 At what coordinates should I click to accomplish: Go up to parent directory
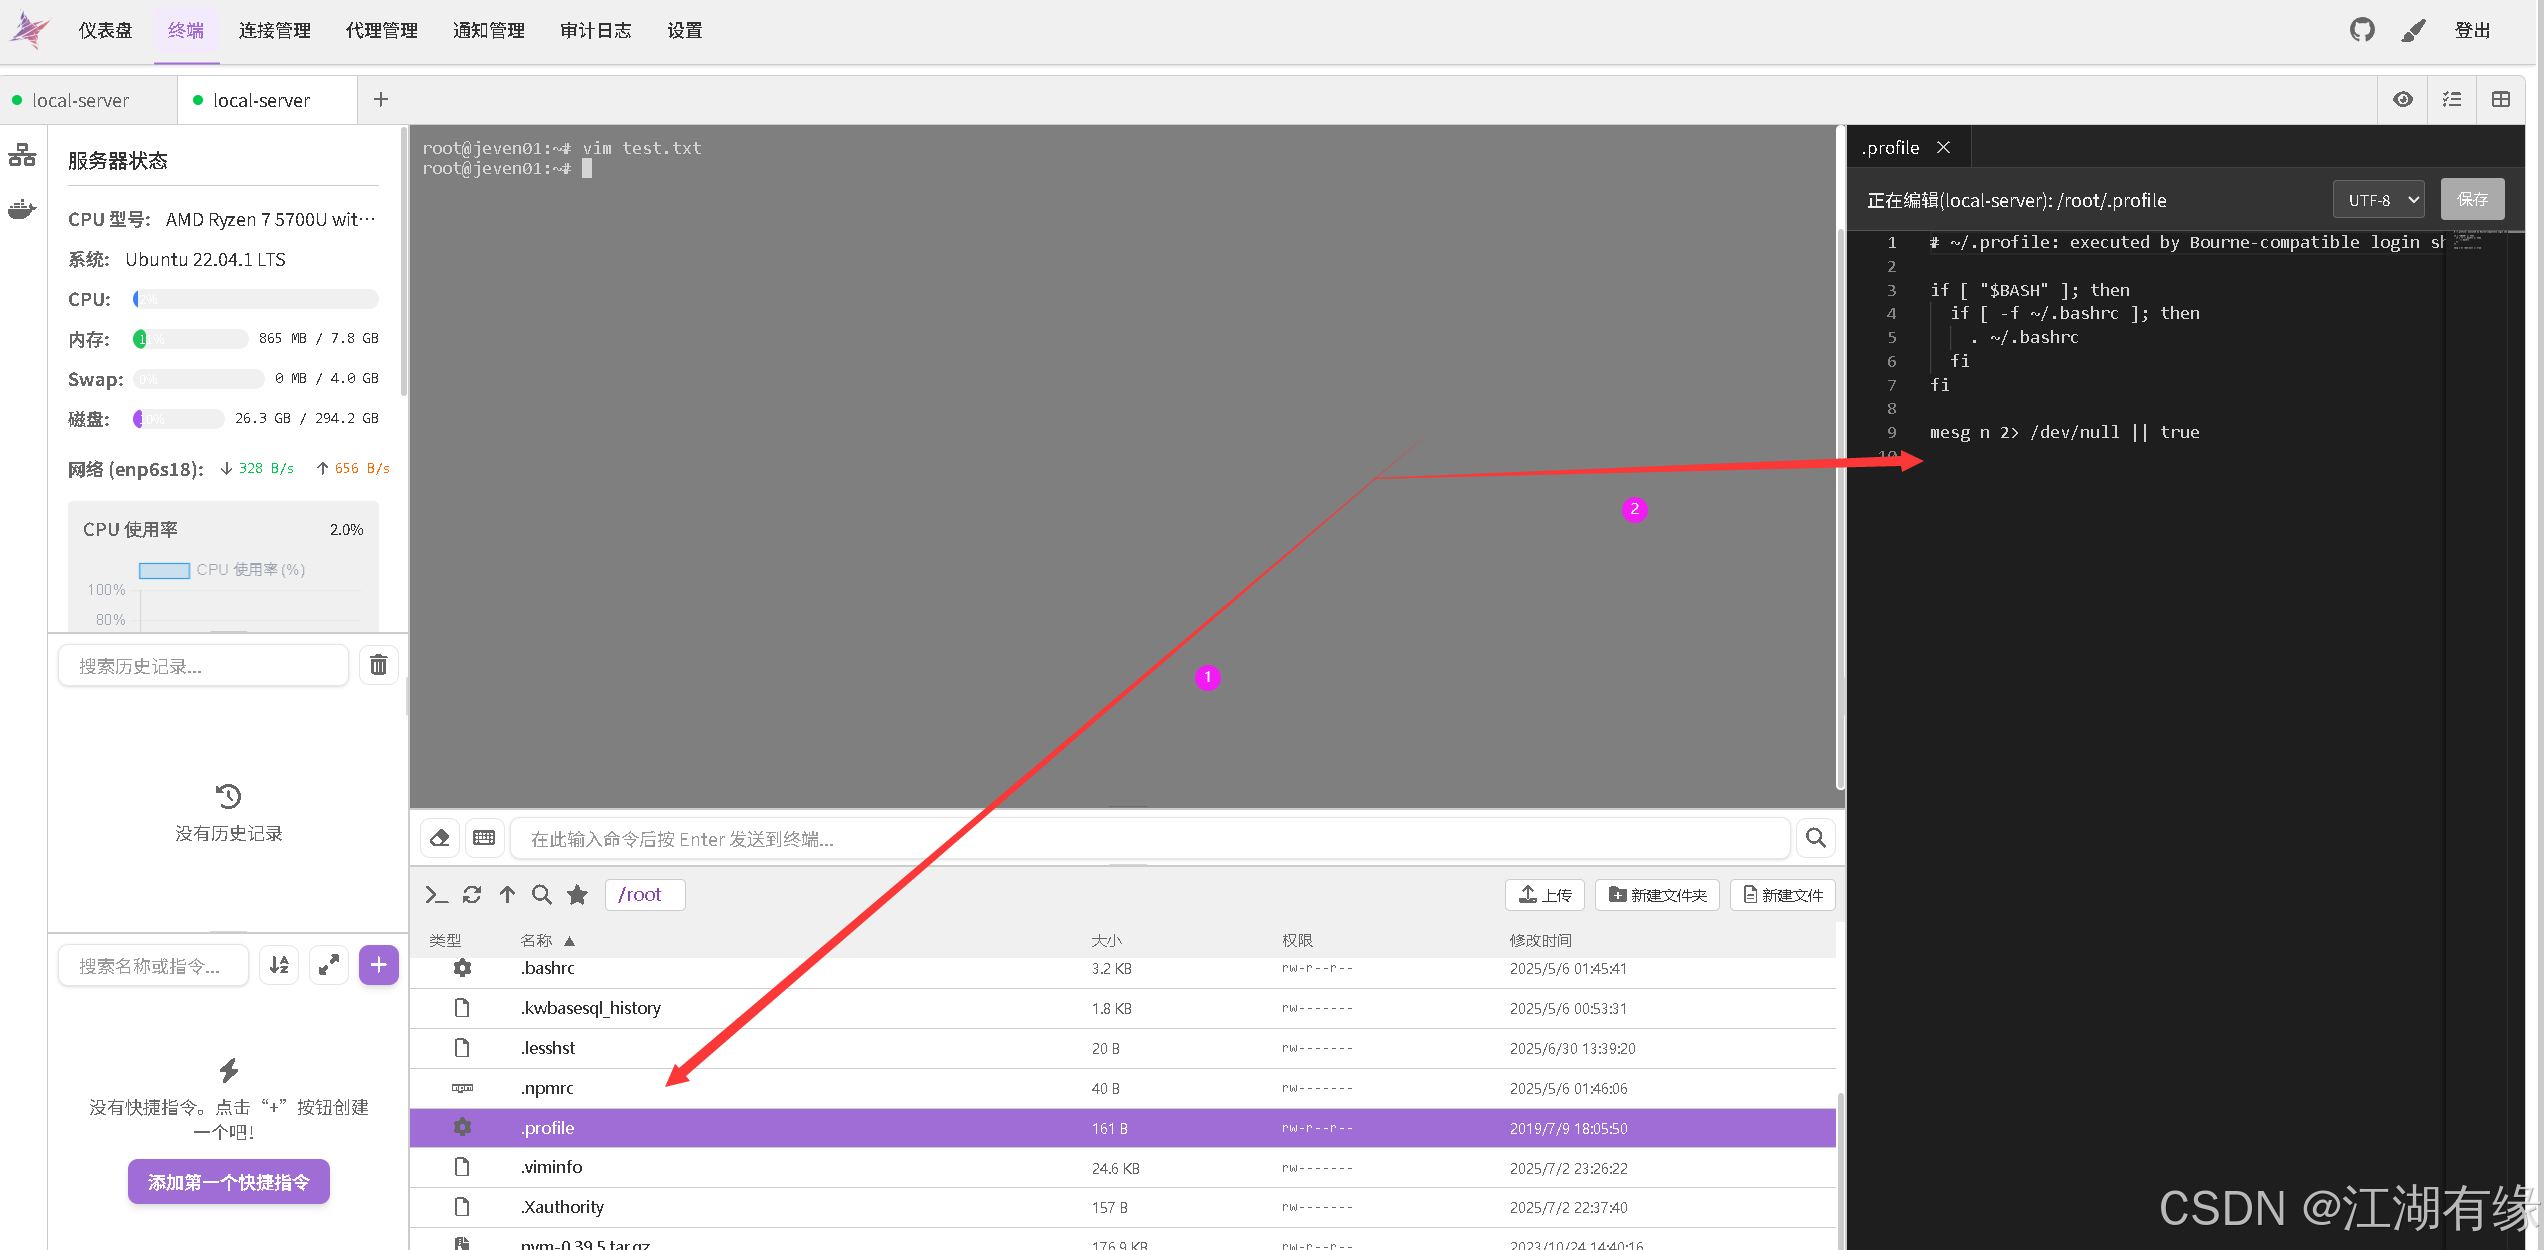coord(507,895)
